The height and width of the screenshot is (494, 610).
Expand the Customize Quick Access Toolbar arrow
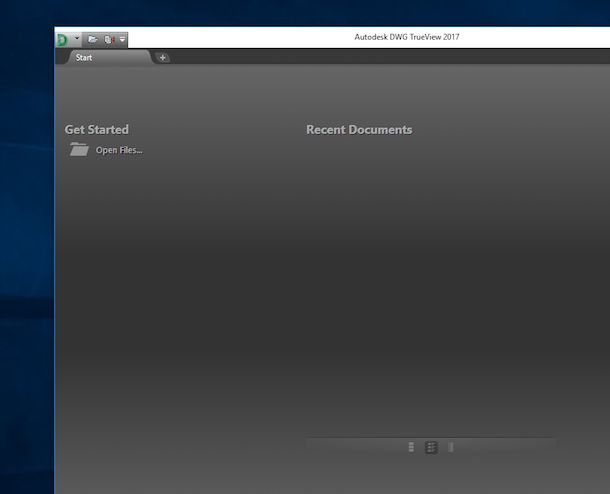pyautogui.click(x=122, y=39)
